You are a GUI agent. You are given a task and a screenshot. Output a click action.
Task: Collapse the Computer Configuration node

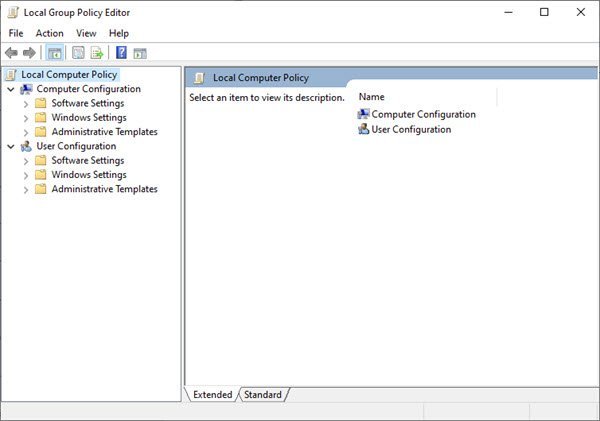click(11, 90)
